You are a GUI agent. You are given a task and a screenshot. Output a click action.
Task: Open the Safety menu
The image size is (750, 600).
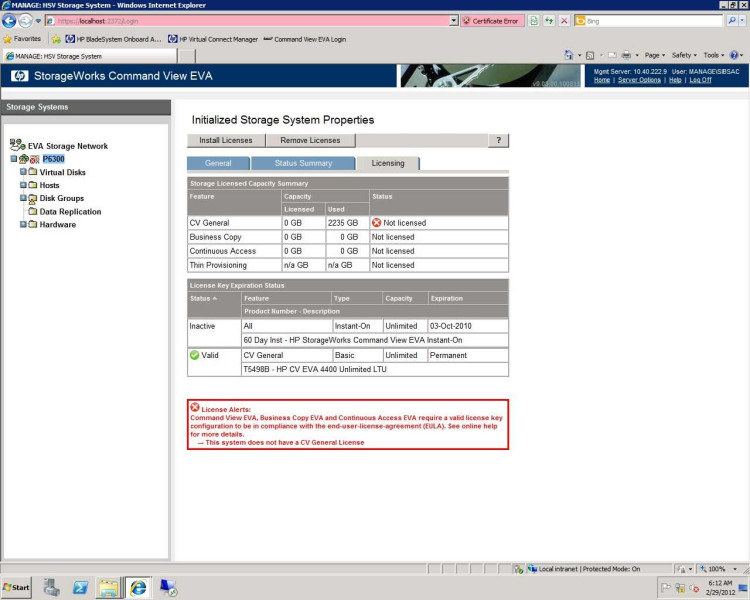684,55
